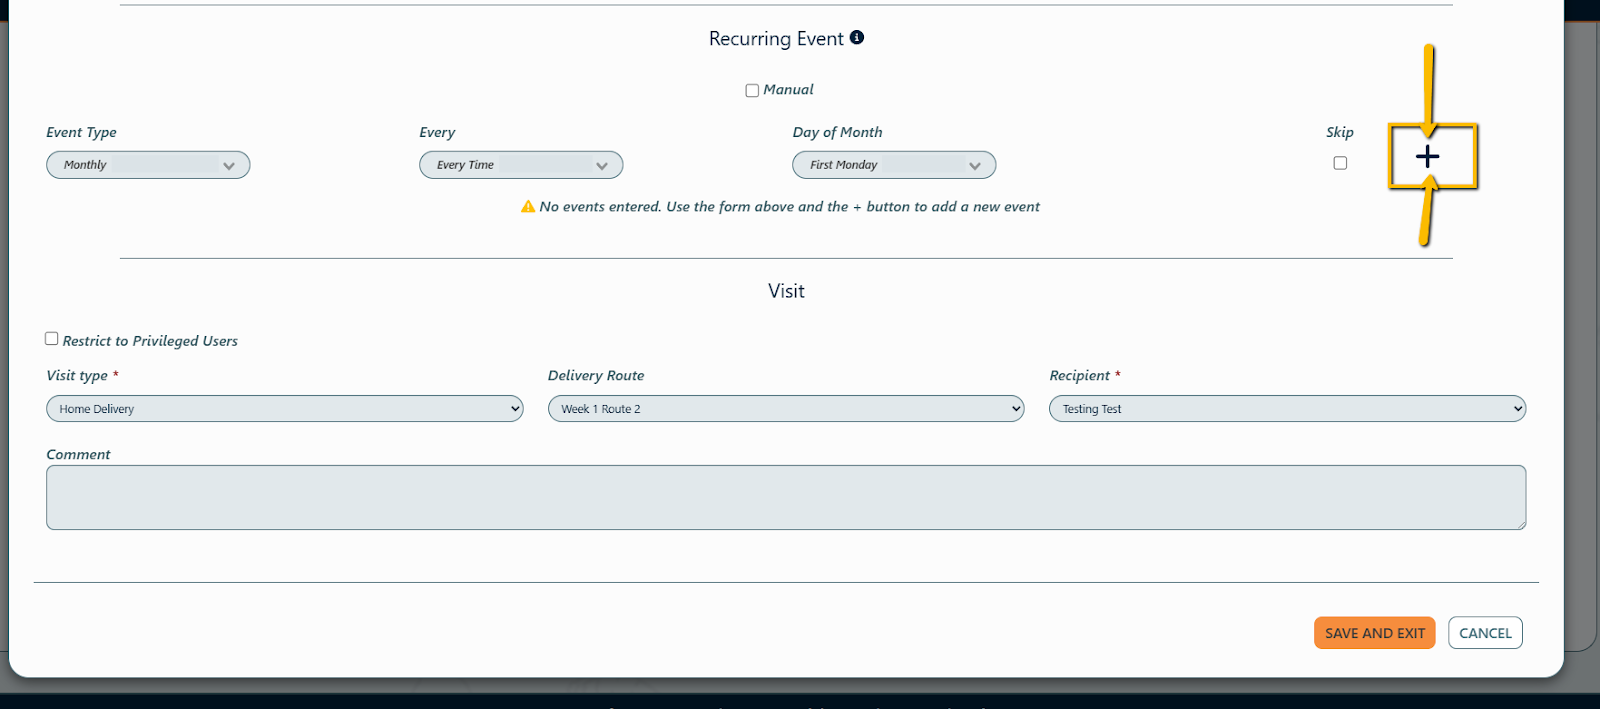Click the 'Delivery Route' label
1600x709 pixels.
pyautogui.click(x=596, y=376)
